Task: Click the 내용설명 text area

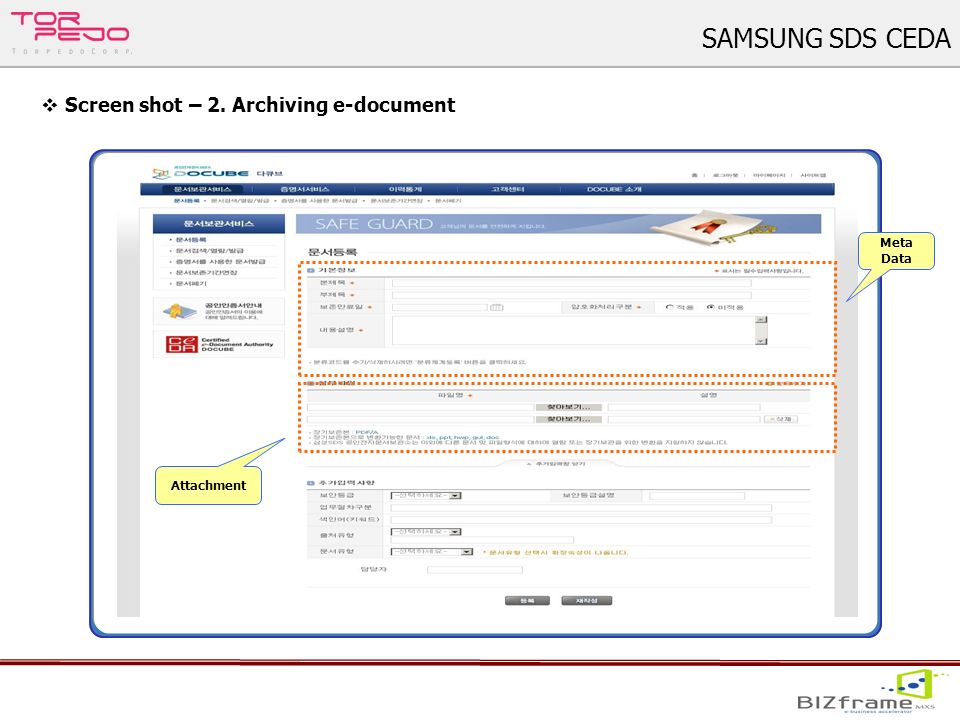Action: [x=574, y=331]
